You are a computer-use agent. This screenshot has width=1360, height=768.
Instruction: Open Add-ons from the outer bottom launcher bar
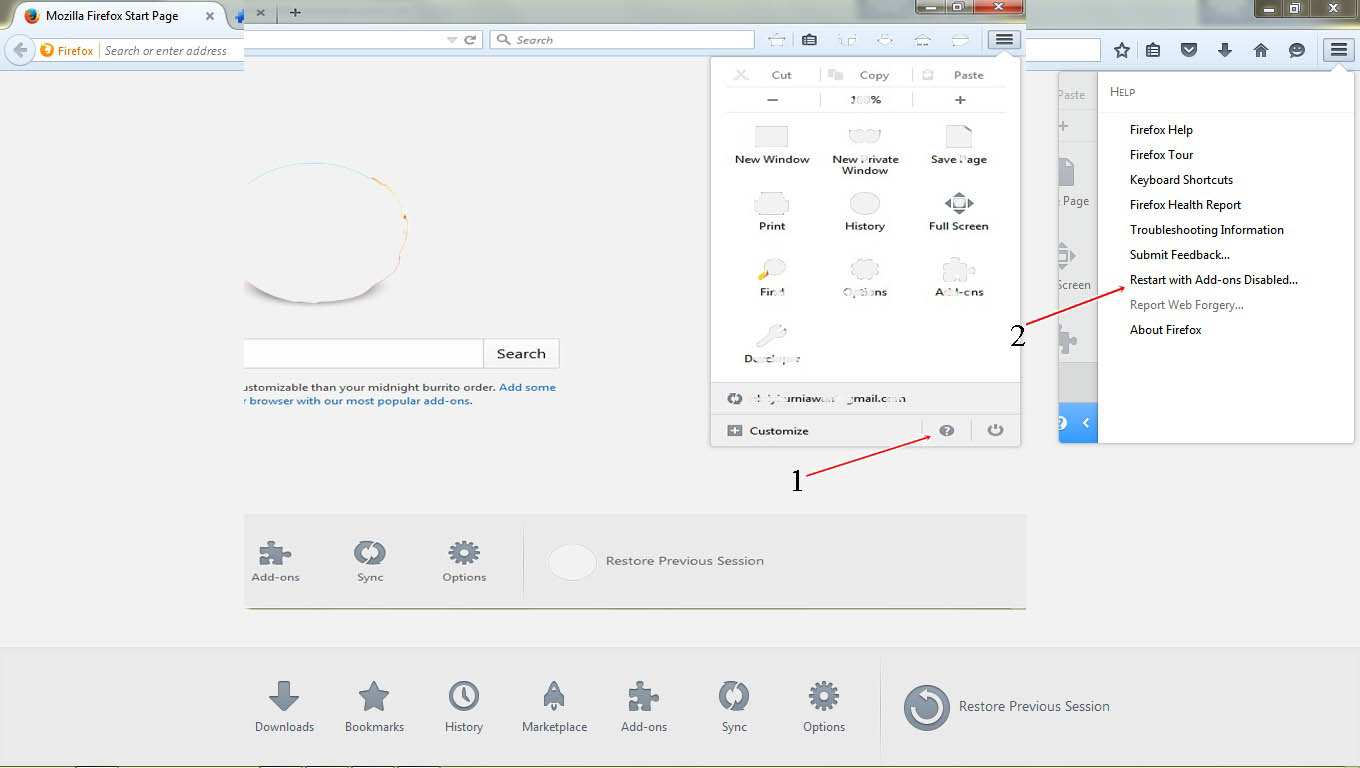644,707
